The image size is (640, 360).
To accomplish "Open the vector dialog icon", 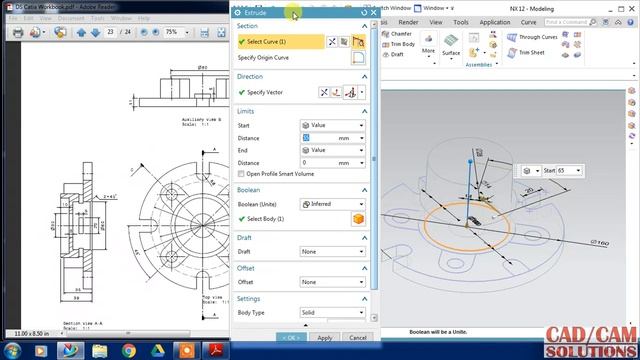I will [336, 92].
